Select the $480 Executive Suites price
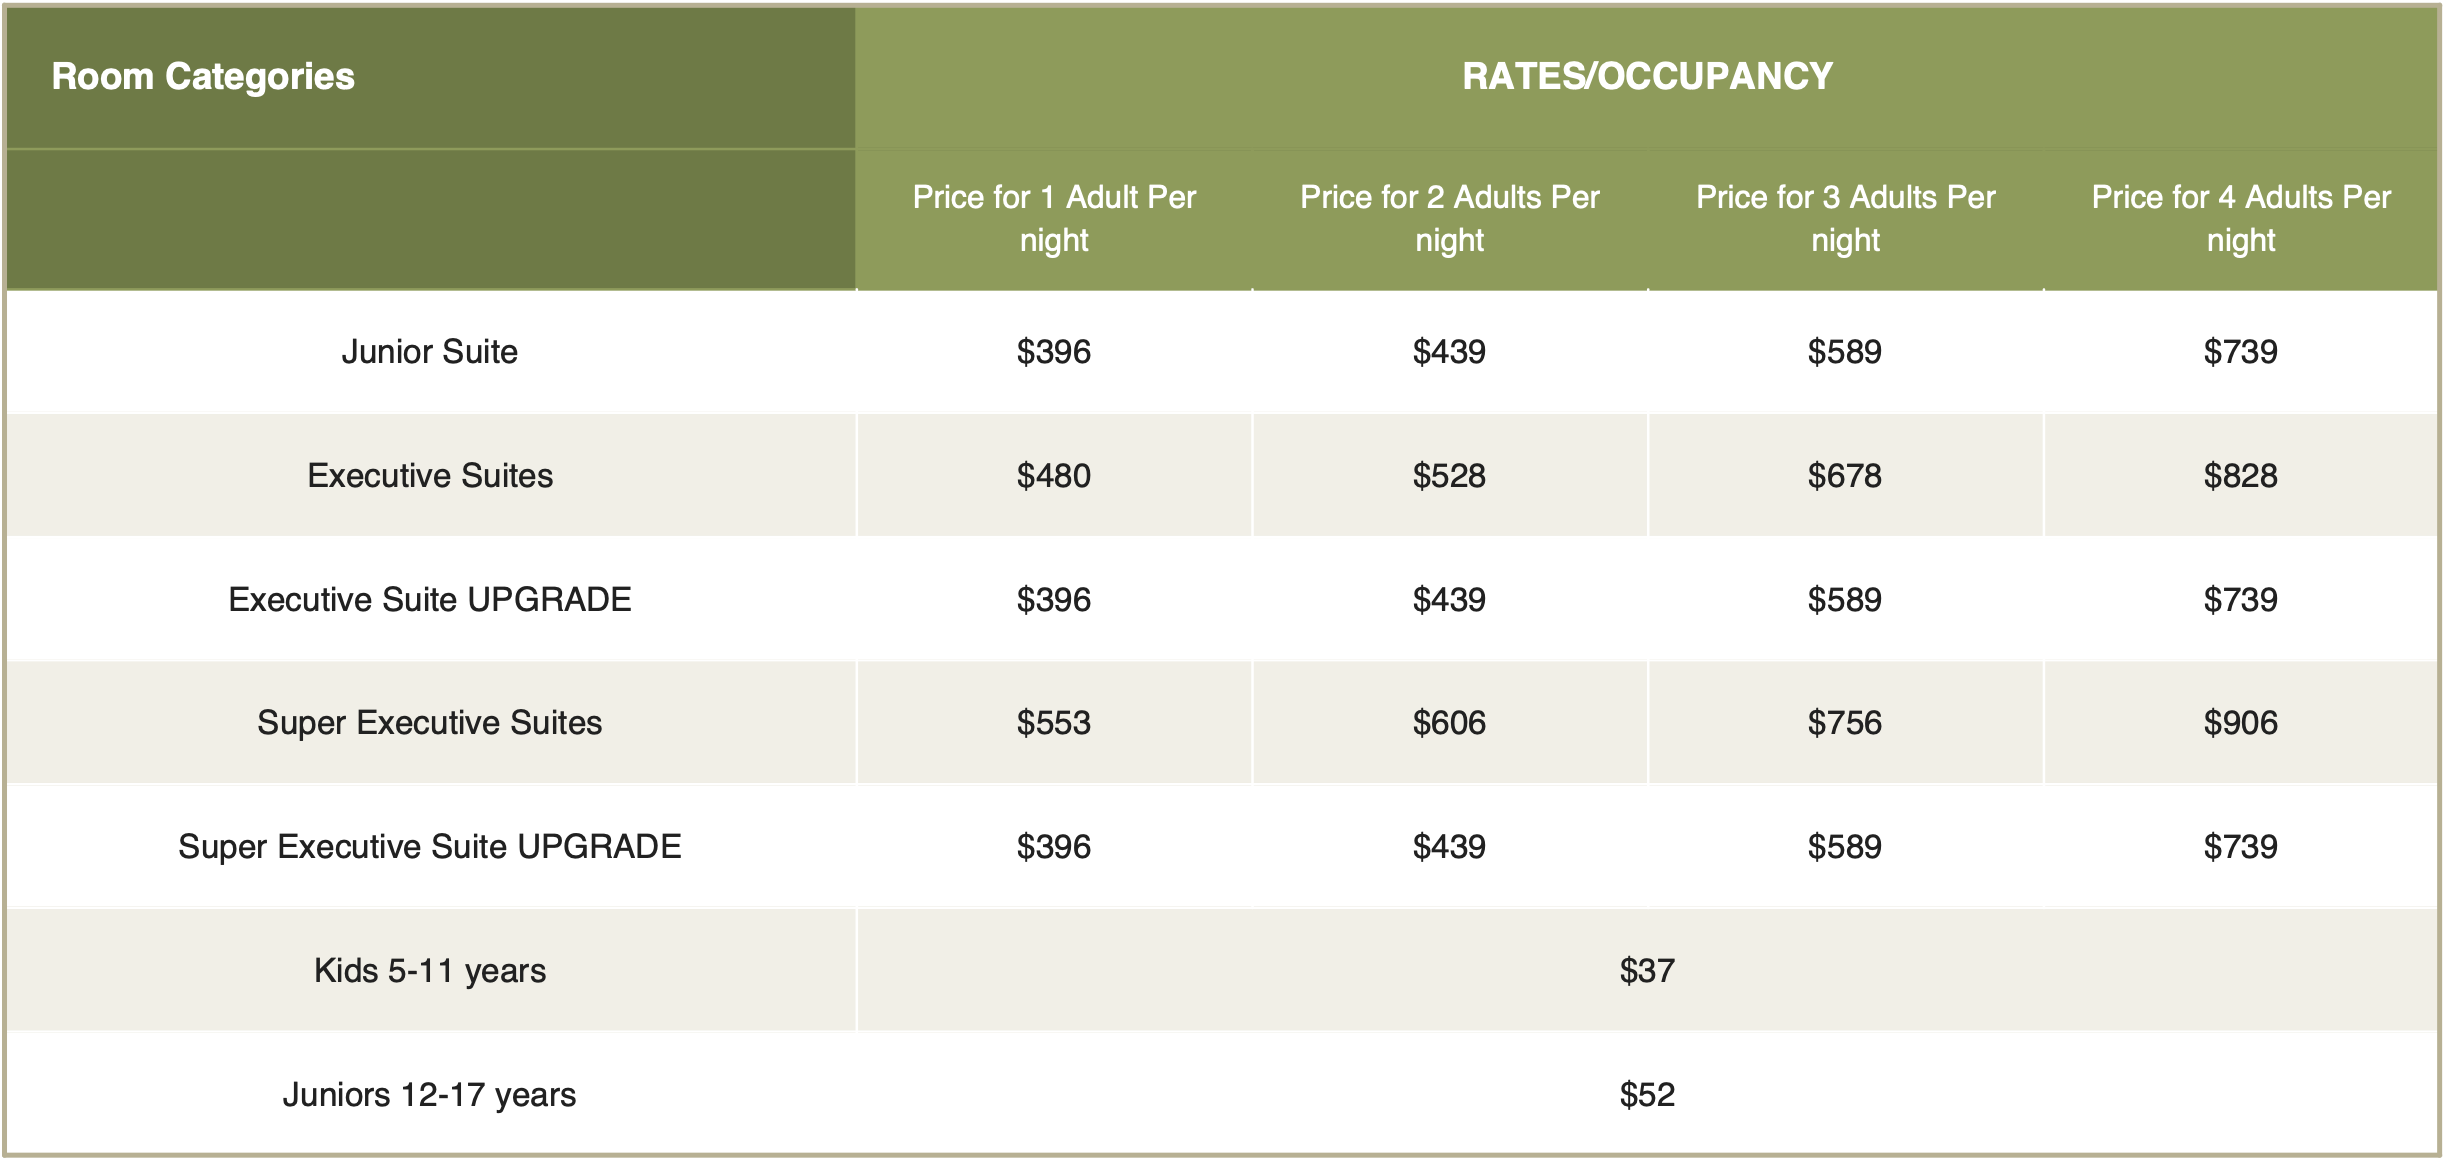Screen dimensions: 2446x1160 pos(1054,476)
